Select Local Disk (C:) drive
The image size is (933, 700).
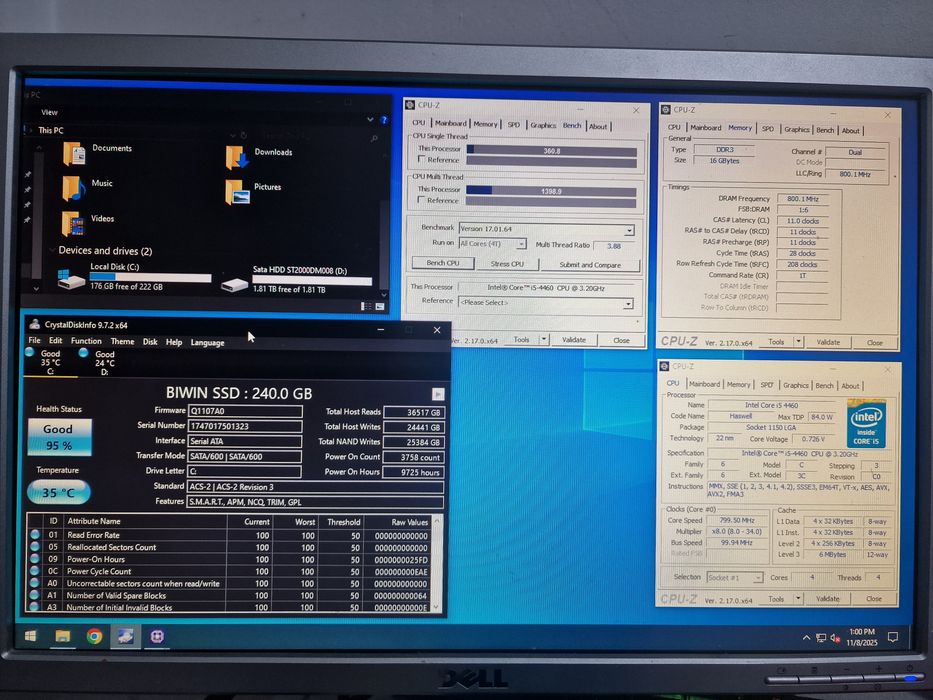point(134,277)
